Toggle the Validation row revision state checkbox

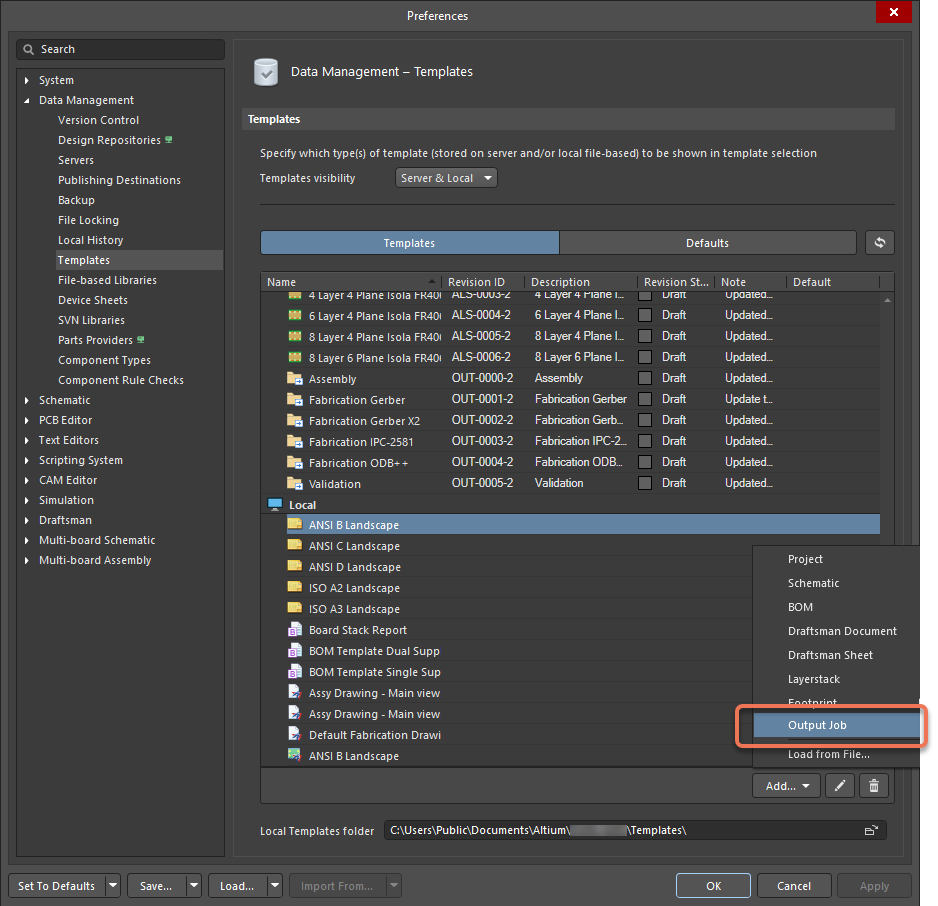point(645,484)
